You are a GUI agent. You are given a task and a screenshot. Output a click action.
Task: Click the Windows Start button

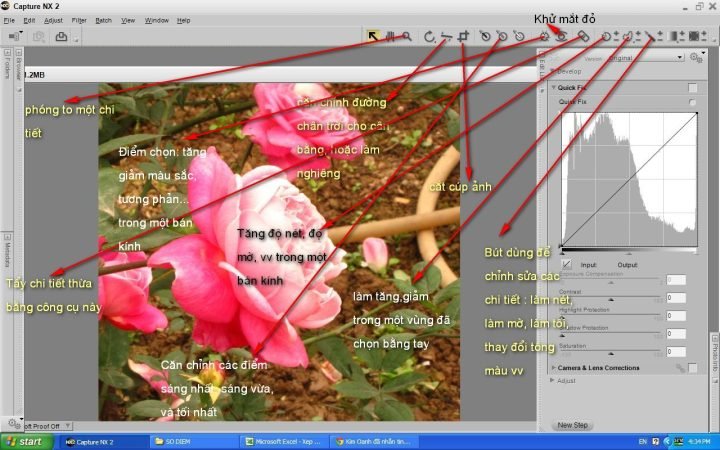[x=27, y=442]
